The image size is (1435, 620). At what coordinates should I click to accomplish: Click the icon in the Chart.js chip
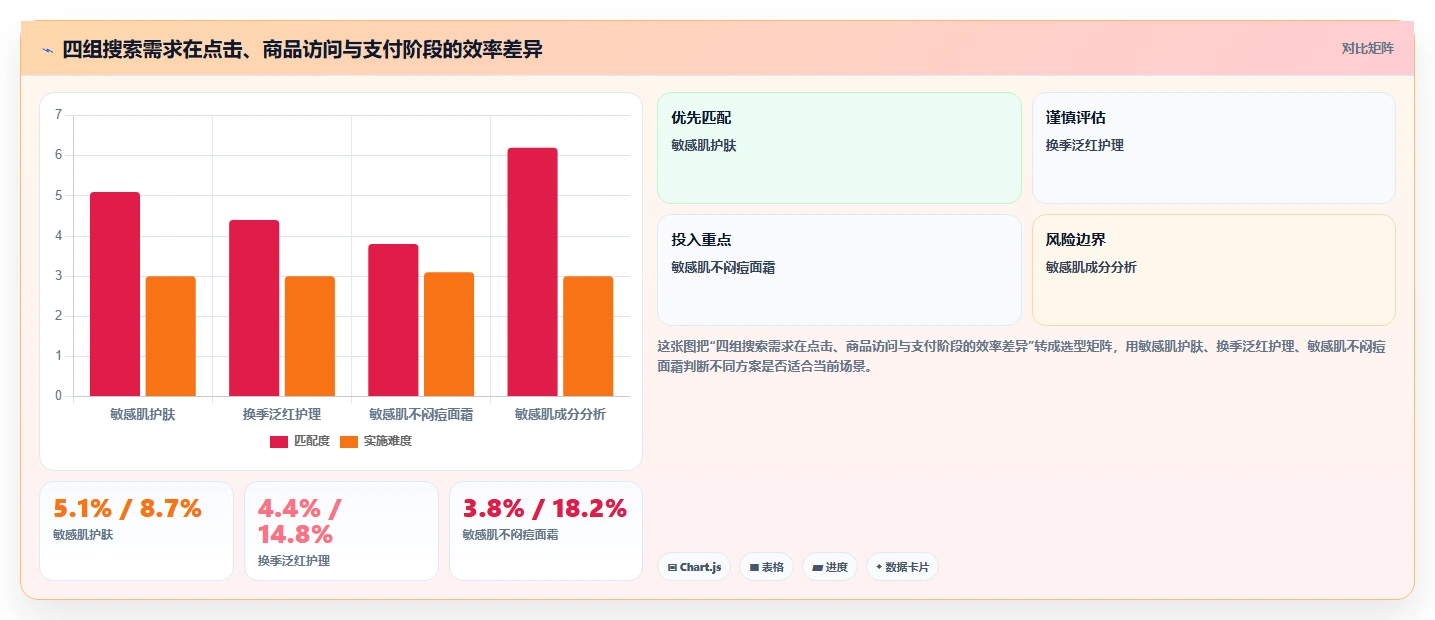(x=672, y=567)
